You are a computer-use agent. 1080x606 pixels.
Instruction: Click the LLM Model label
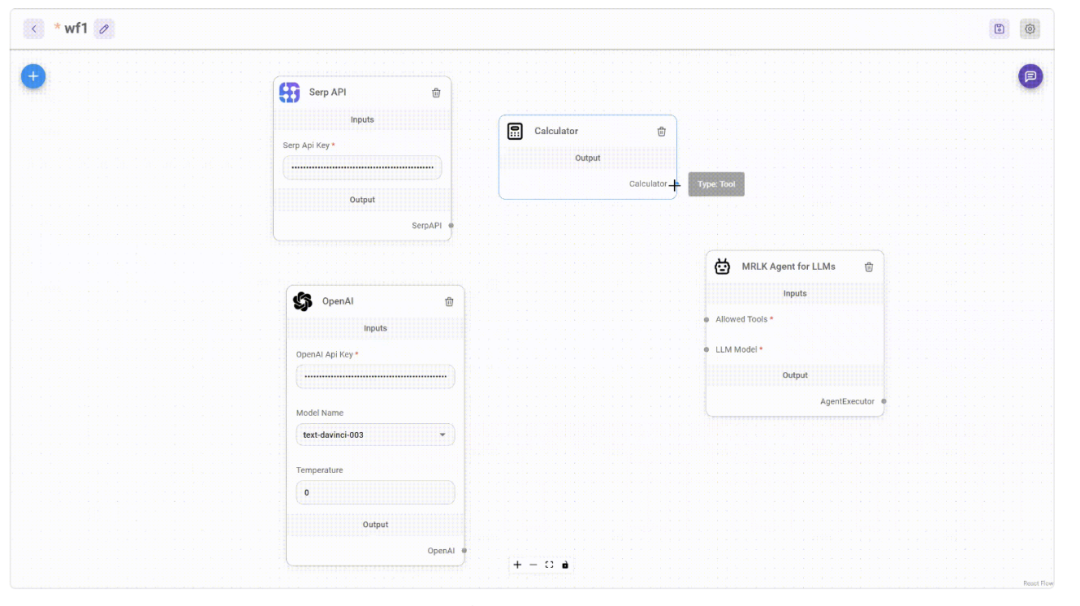(736, 350)
